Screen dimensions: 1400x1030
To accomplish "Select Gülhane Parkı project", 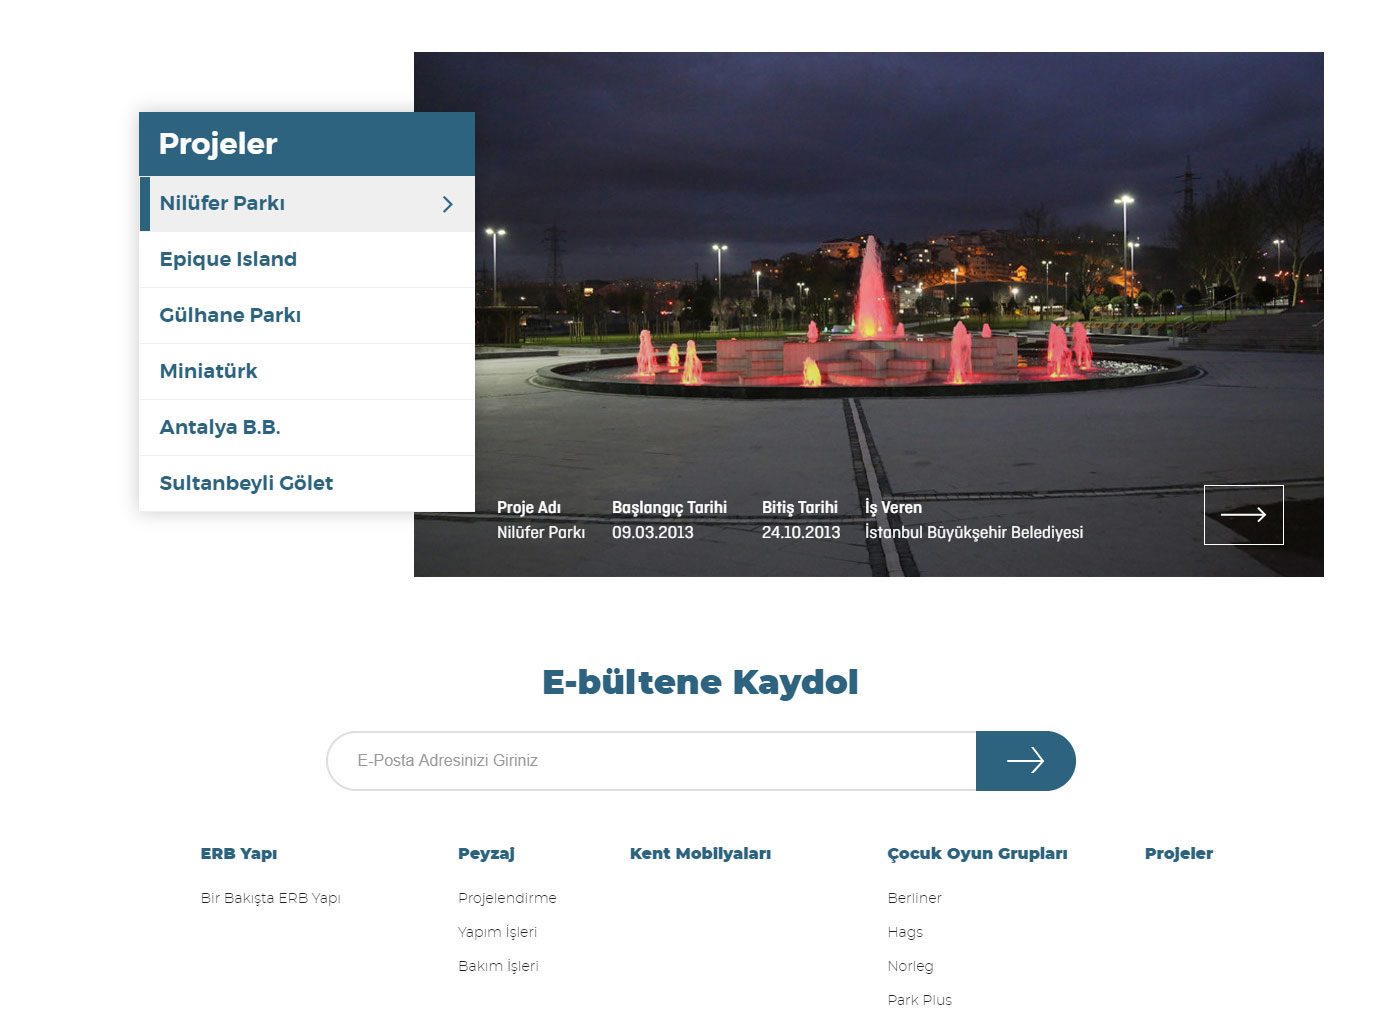I will tap(230, 315).
